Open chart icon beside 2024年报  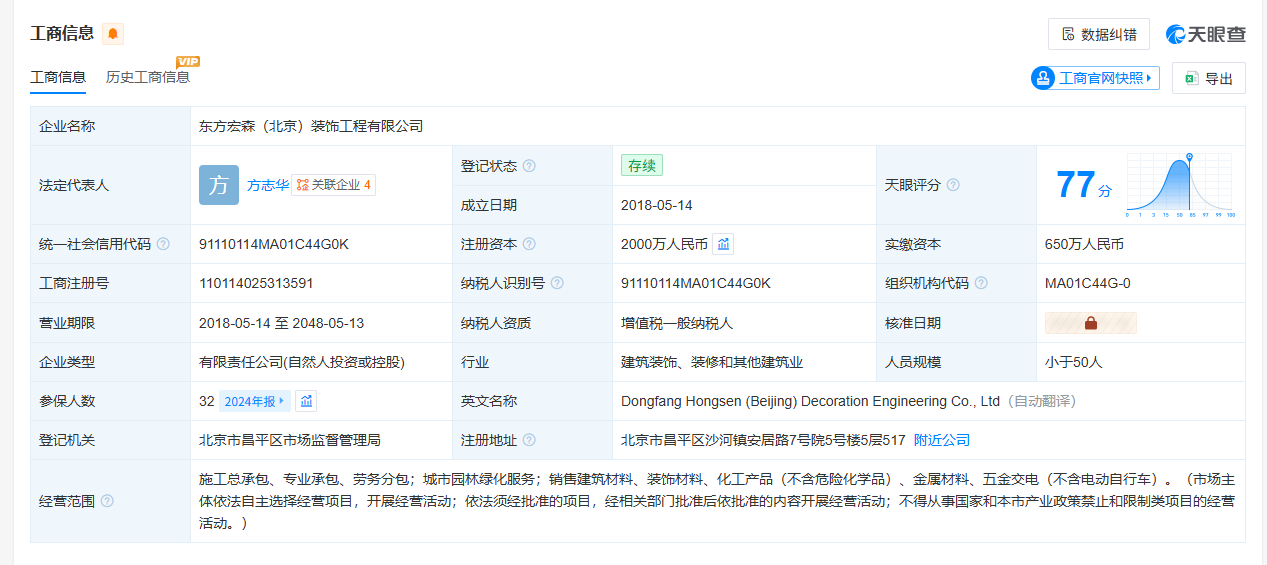(306, 401)
